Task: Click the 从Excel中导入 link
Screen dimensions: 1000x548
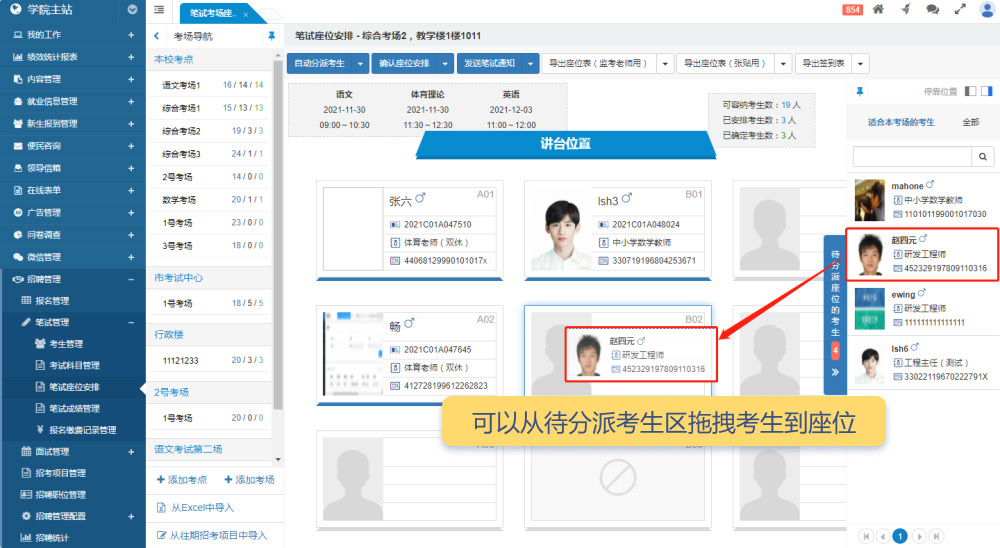Action: (x=204, y=508)
